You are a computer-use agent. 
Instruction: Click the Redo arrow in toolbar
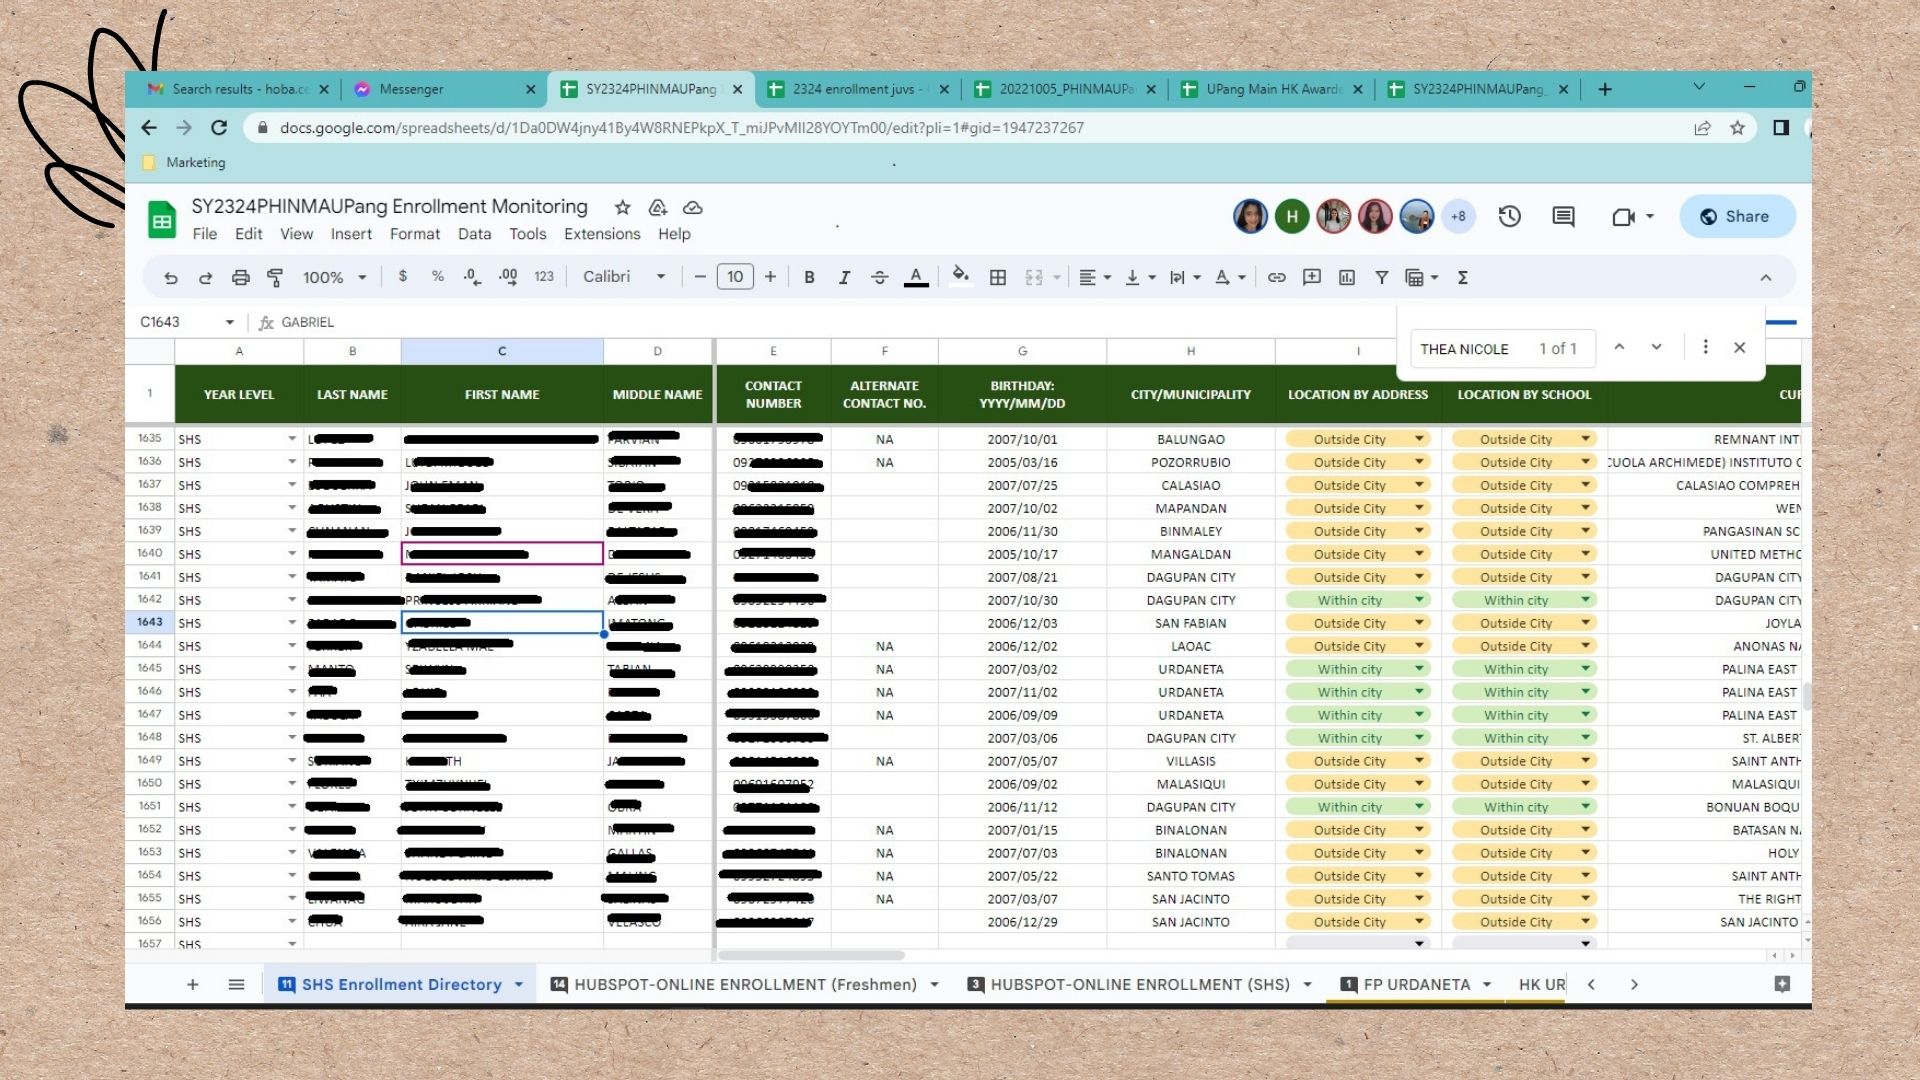206,278
